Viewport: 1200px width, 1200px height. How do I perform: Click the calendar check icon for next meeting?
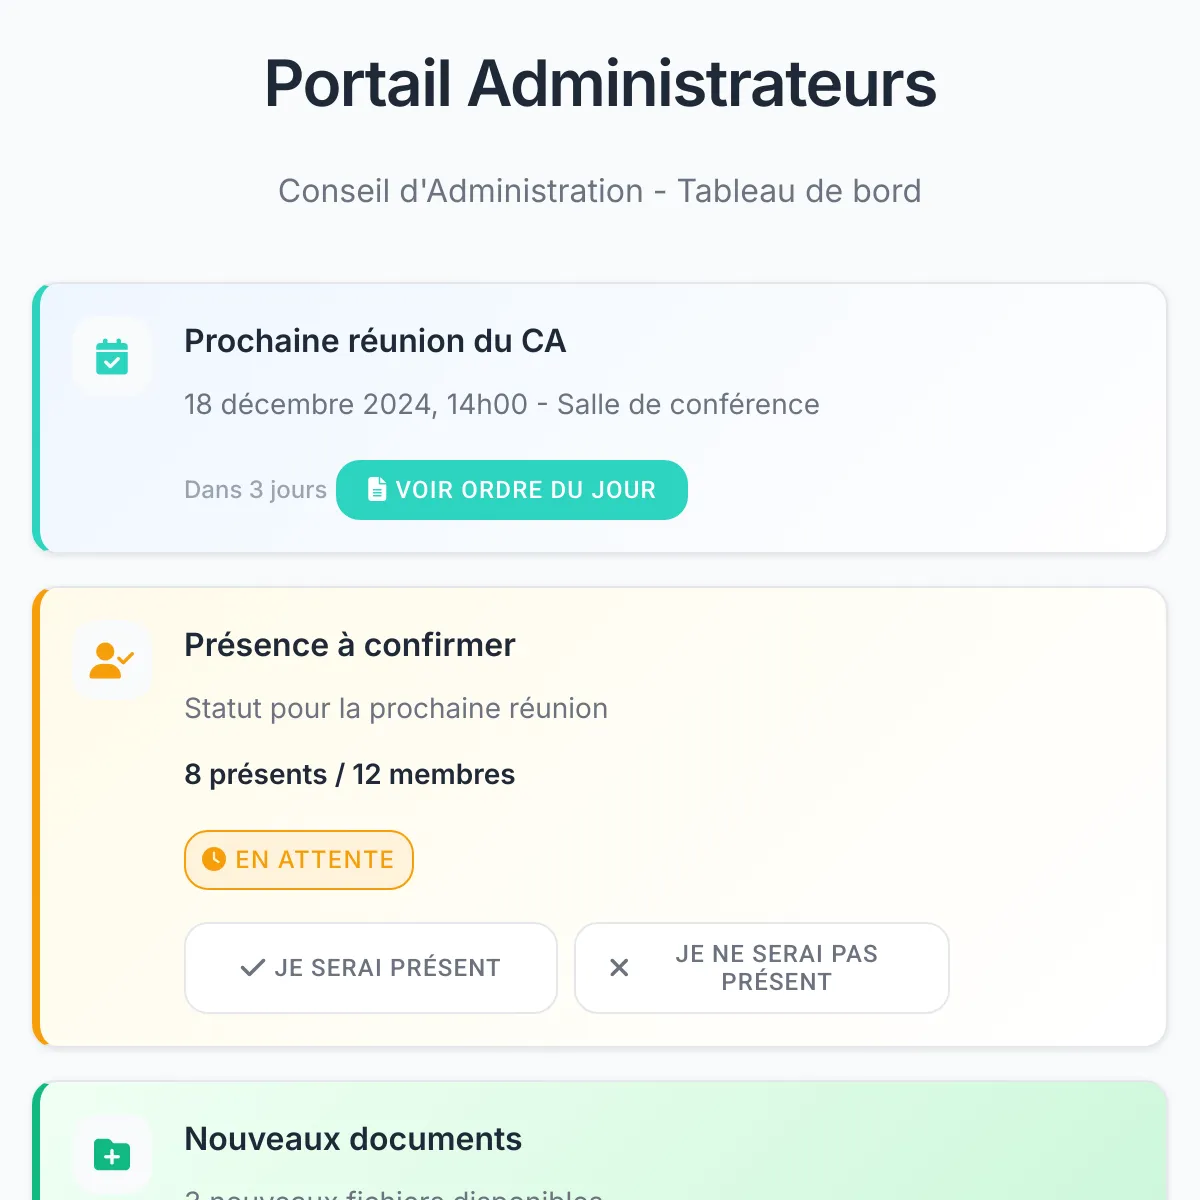coord(112,357)
